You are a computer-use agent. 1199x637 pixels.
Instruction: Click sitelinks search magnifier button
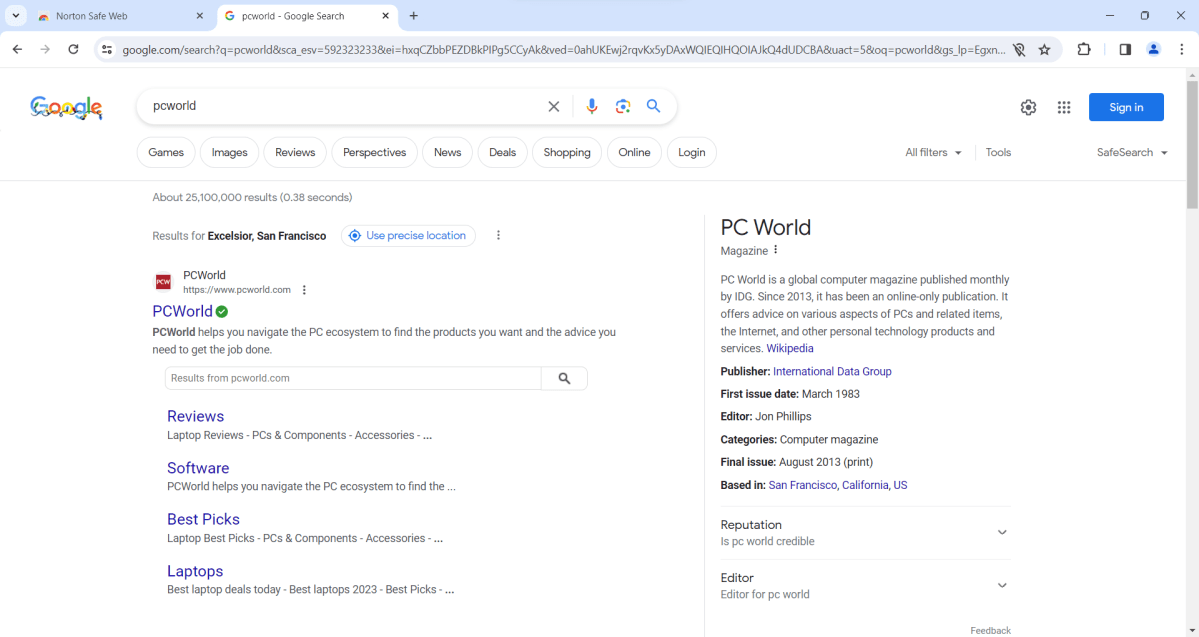pos(564,378)
